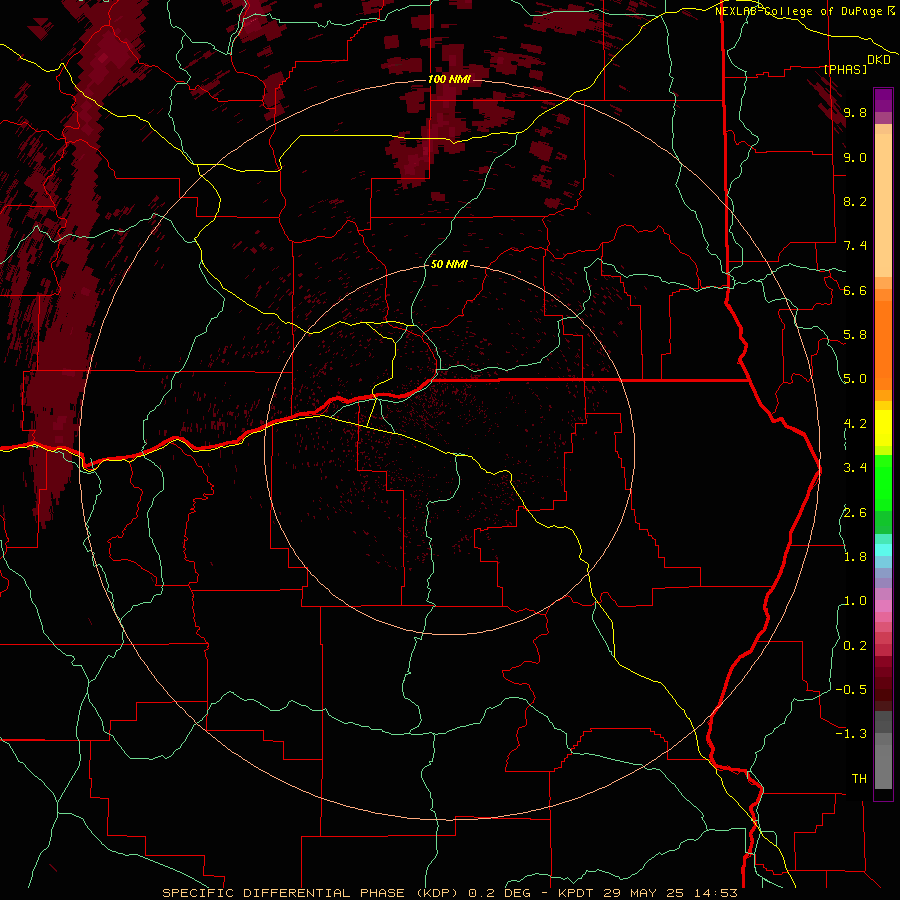Click the 8.2 value on the scale
The width and height of the screenshot is (900, 900).
pyautogui.click(x=855, y=201)
